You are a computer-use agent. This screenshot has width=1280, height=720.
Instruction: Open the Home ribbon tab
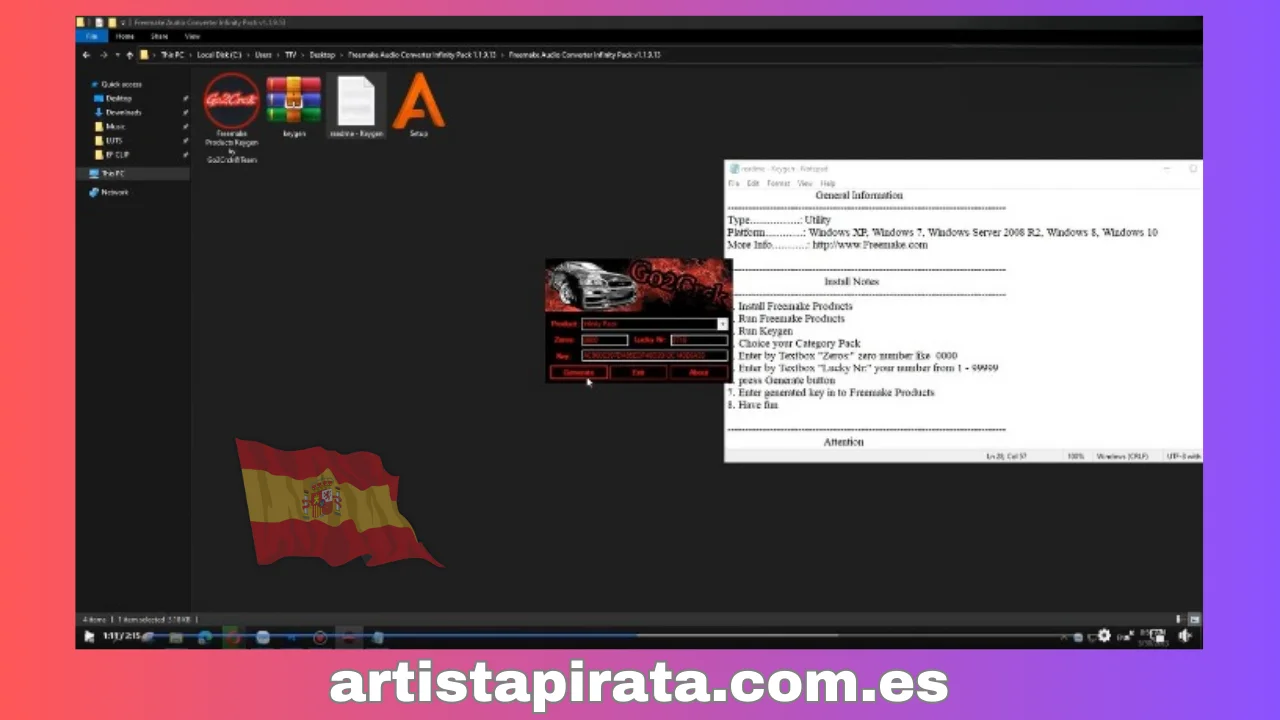[x=125, y=36]
